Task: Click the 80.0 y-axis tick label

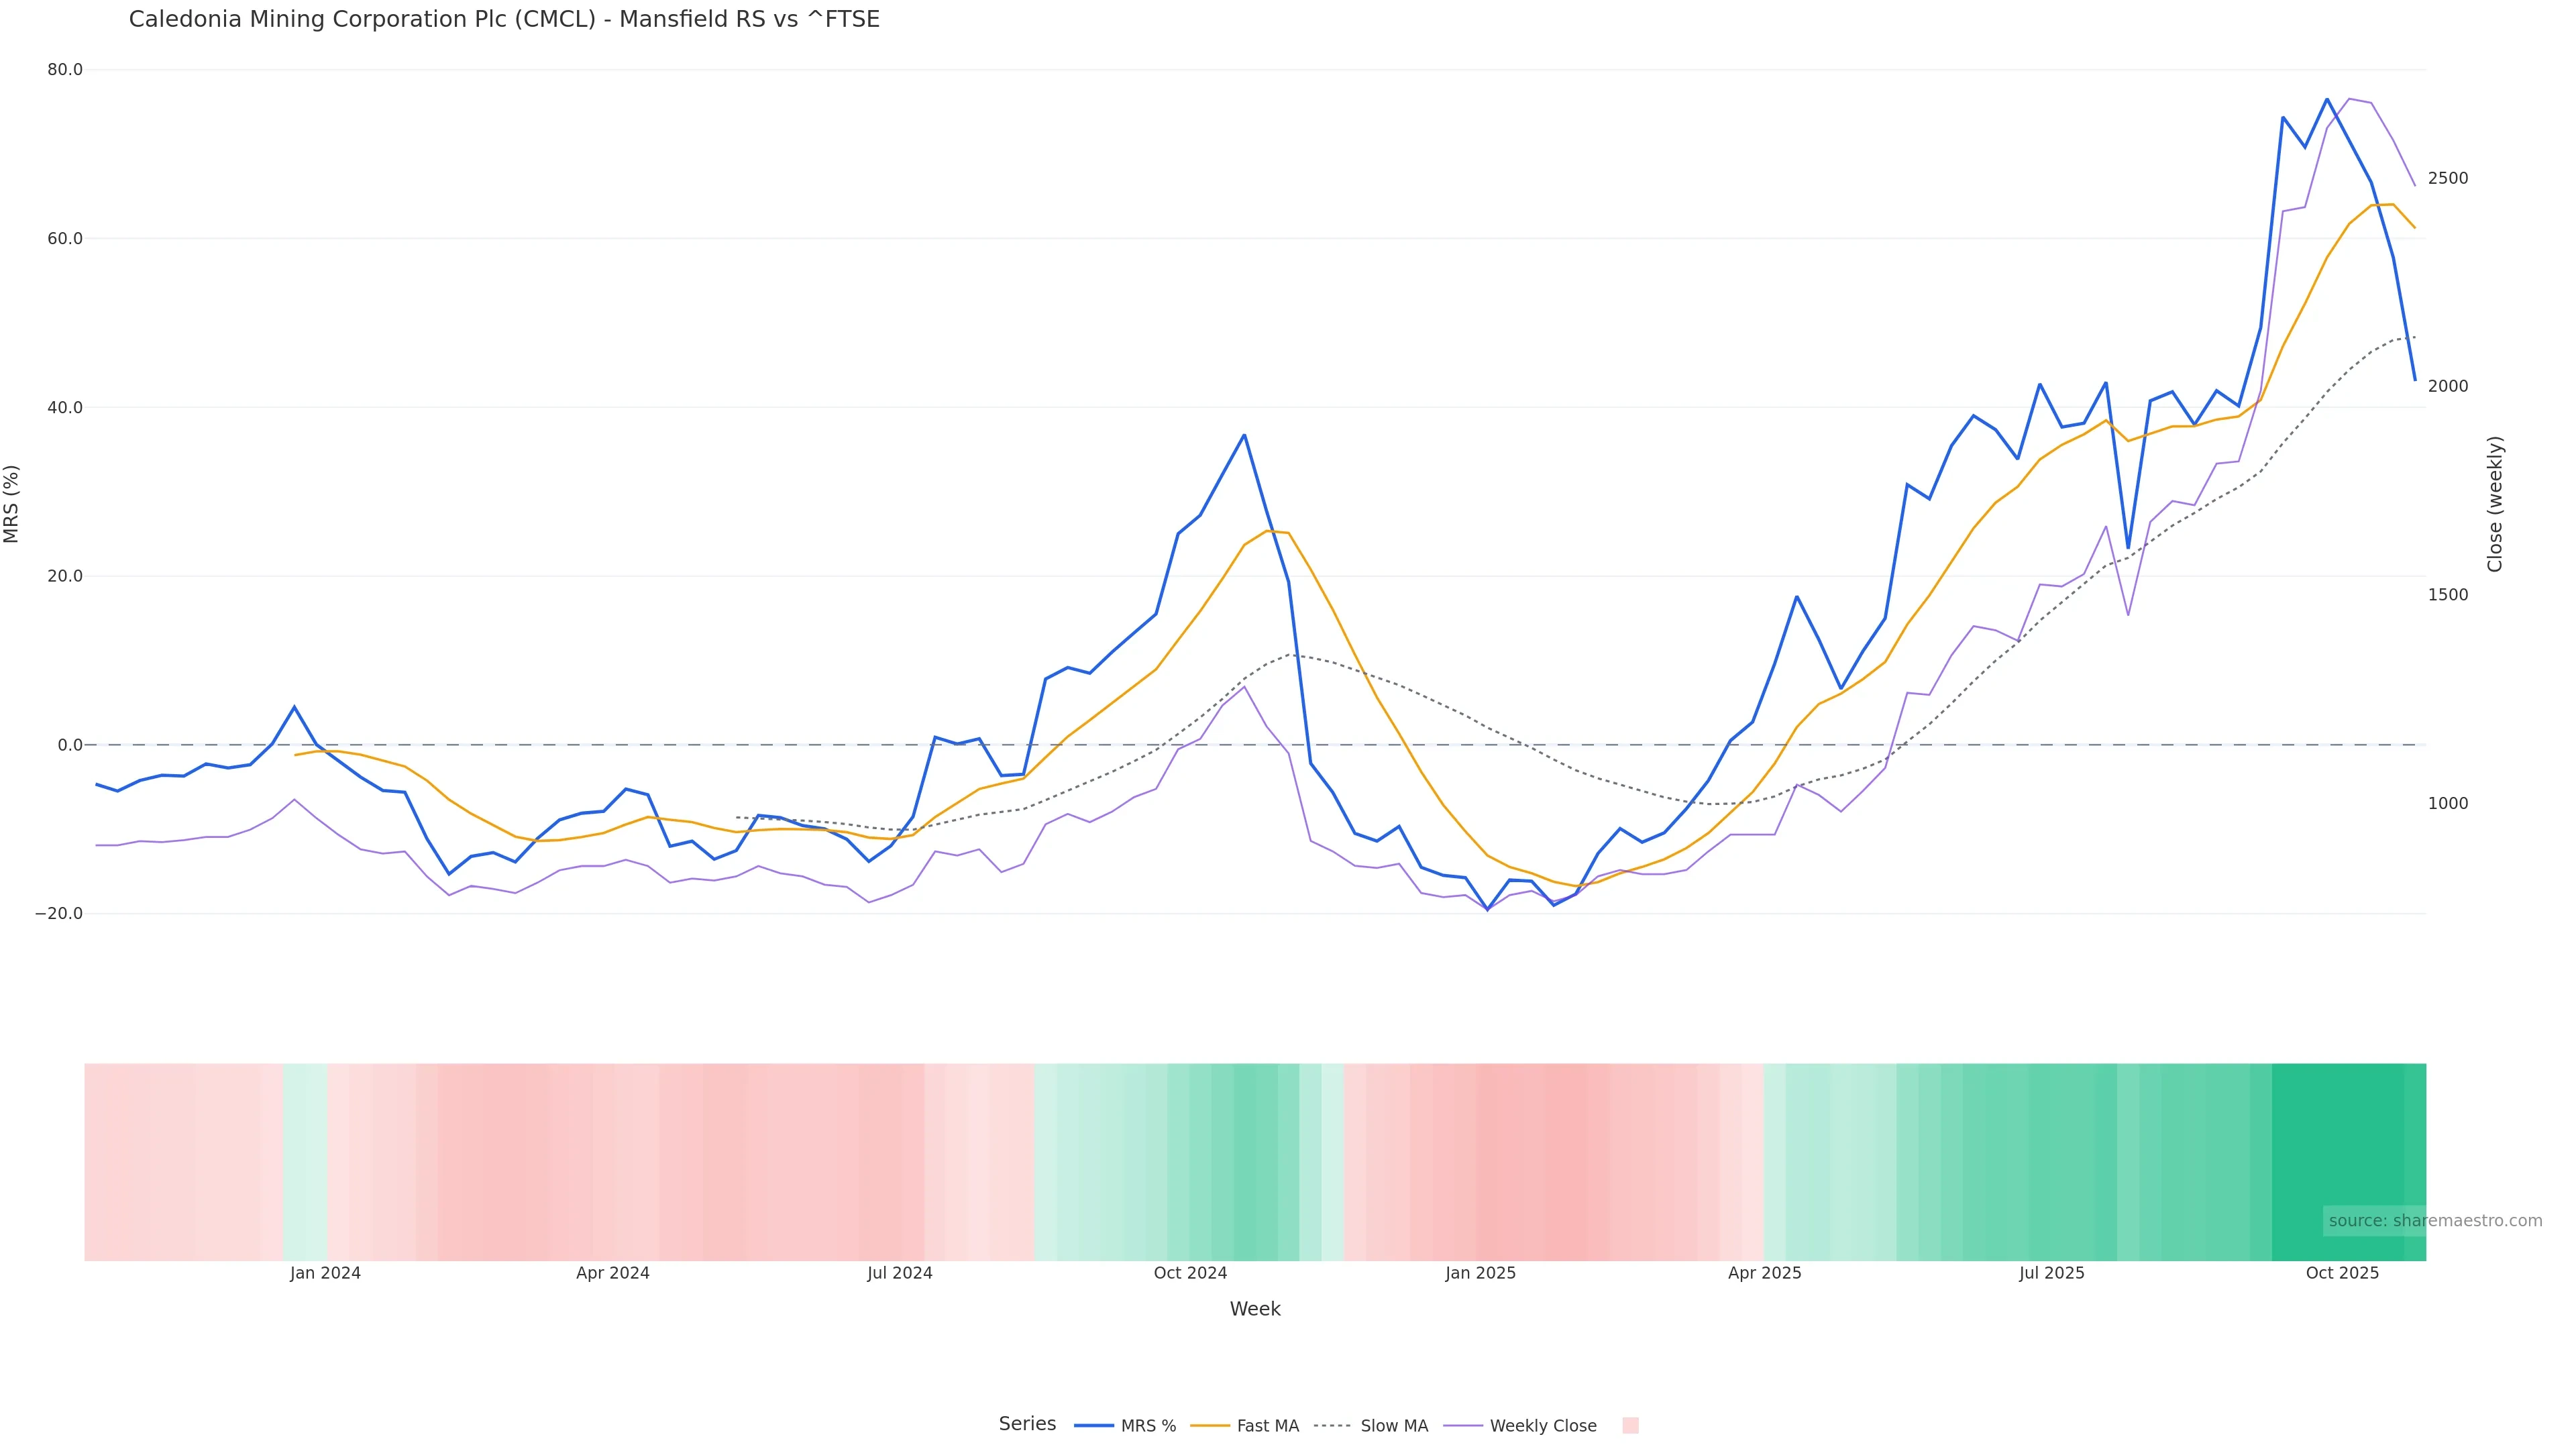Action: [x=64, y=70]
